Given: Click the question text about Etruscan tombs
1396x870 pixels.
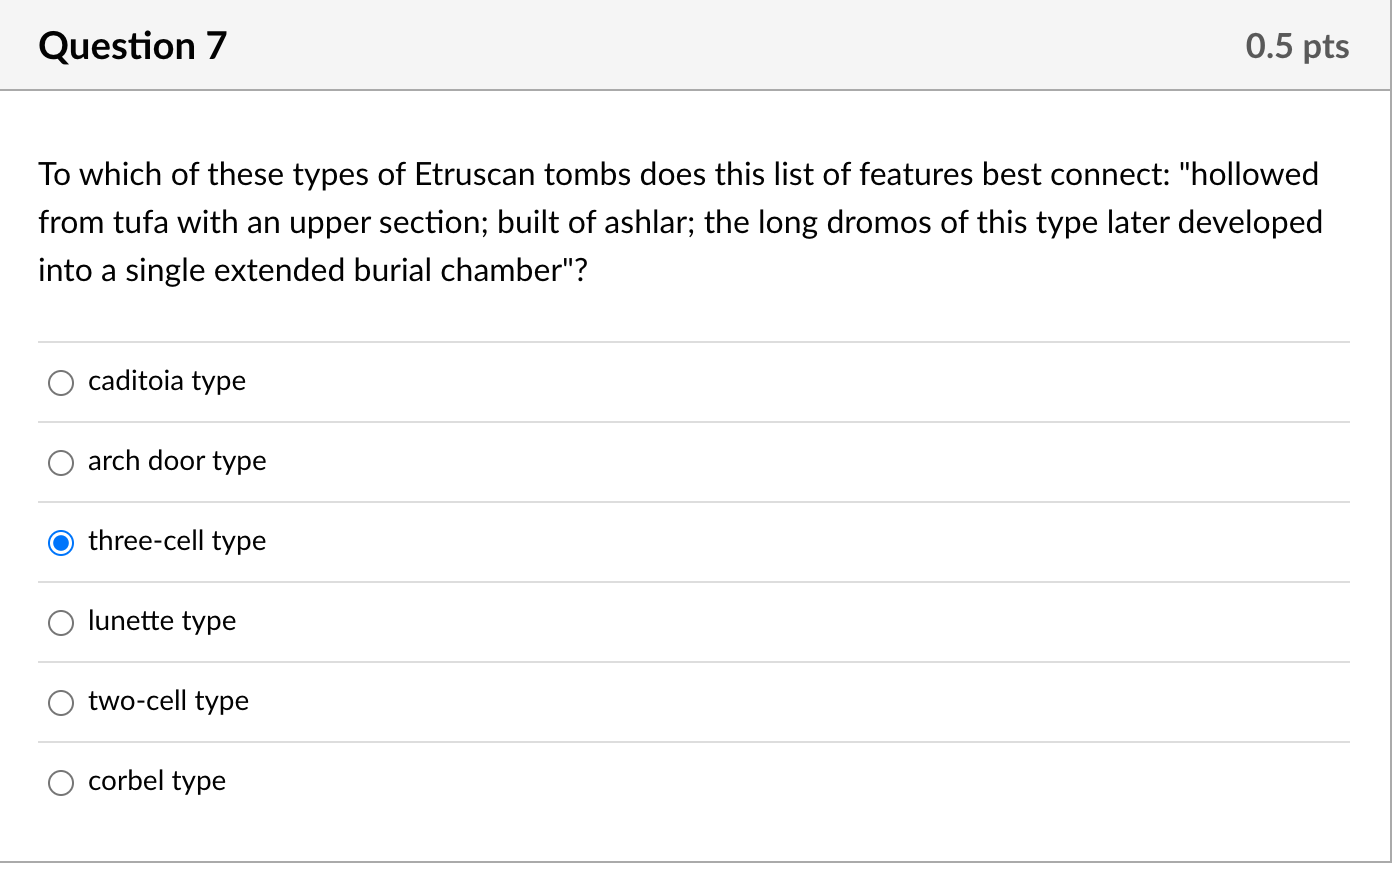Looking at the screenshot, I should (680, 222).
